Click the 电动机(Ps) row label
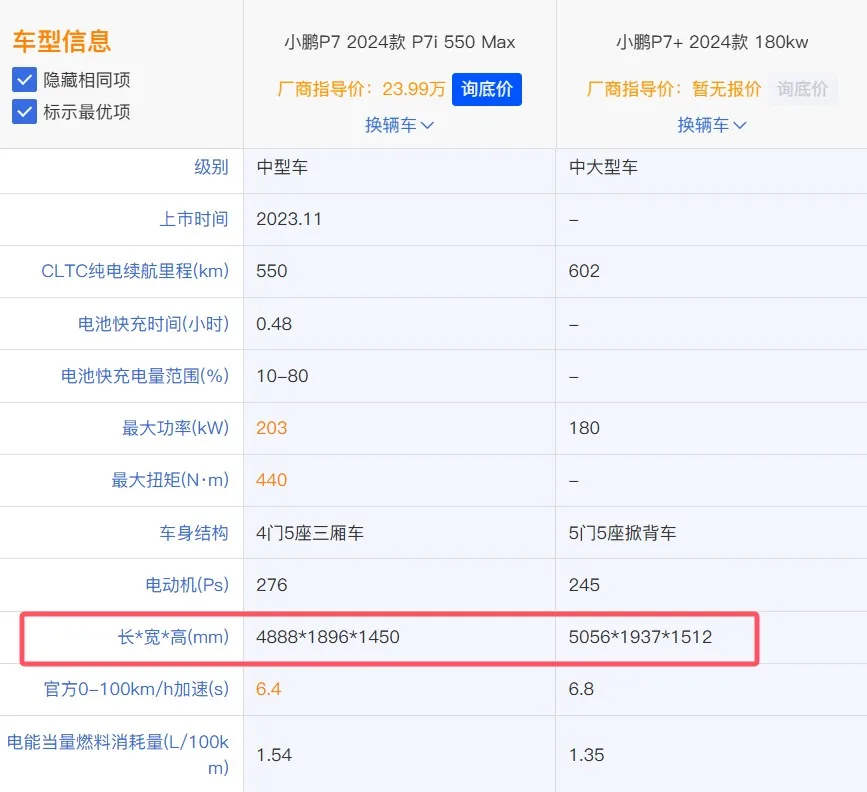Image resolution: width=867 pixels, height=792 pixels. (x=187, y=585)
